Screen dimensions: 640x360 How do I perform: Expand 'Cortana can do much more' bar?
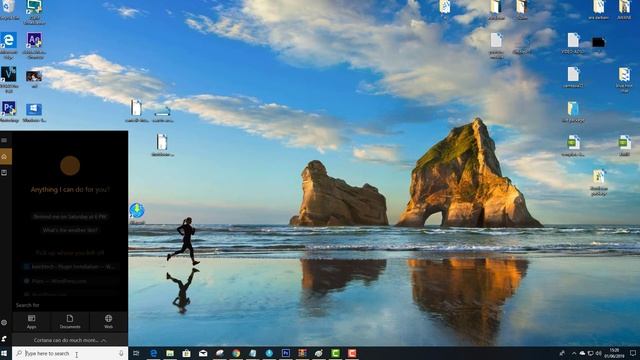click(x=70, y=340)
